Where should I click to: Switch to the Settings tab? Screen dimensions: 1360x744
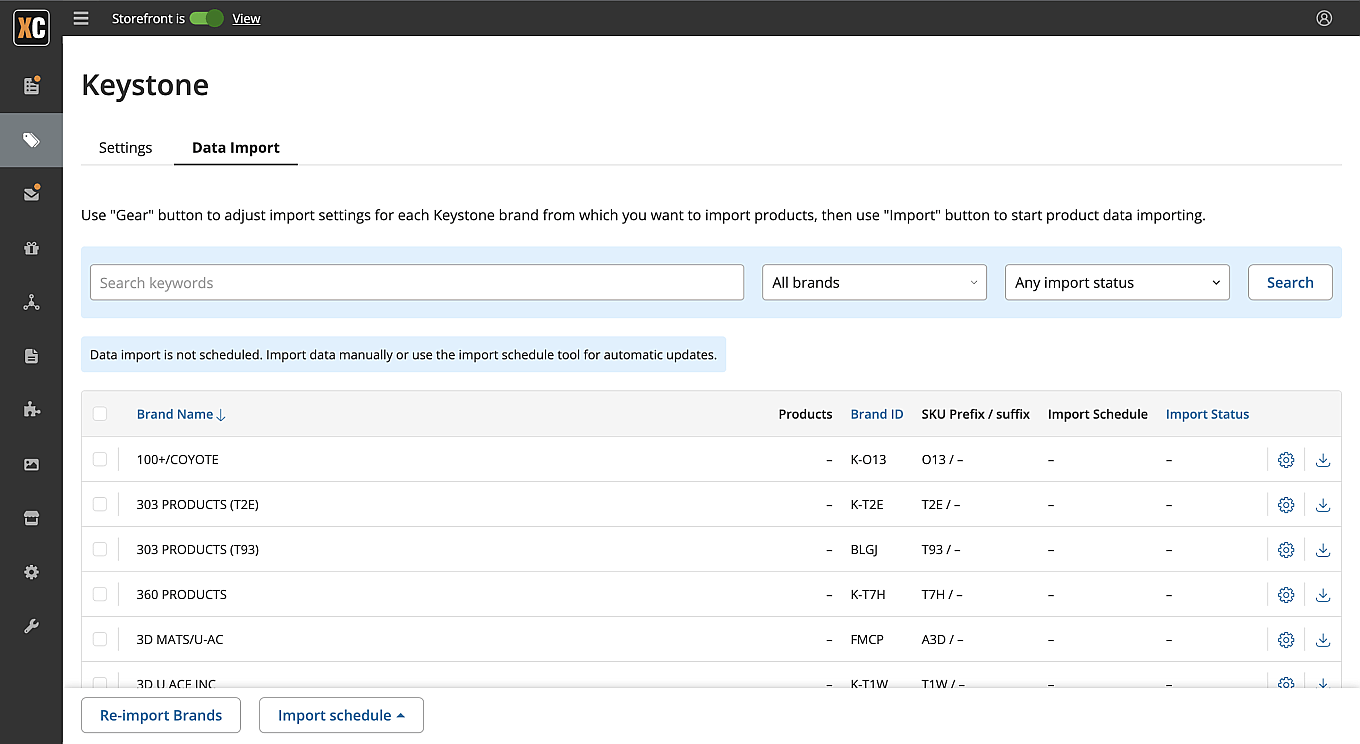click(x=126, y=148)
